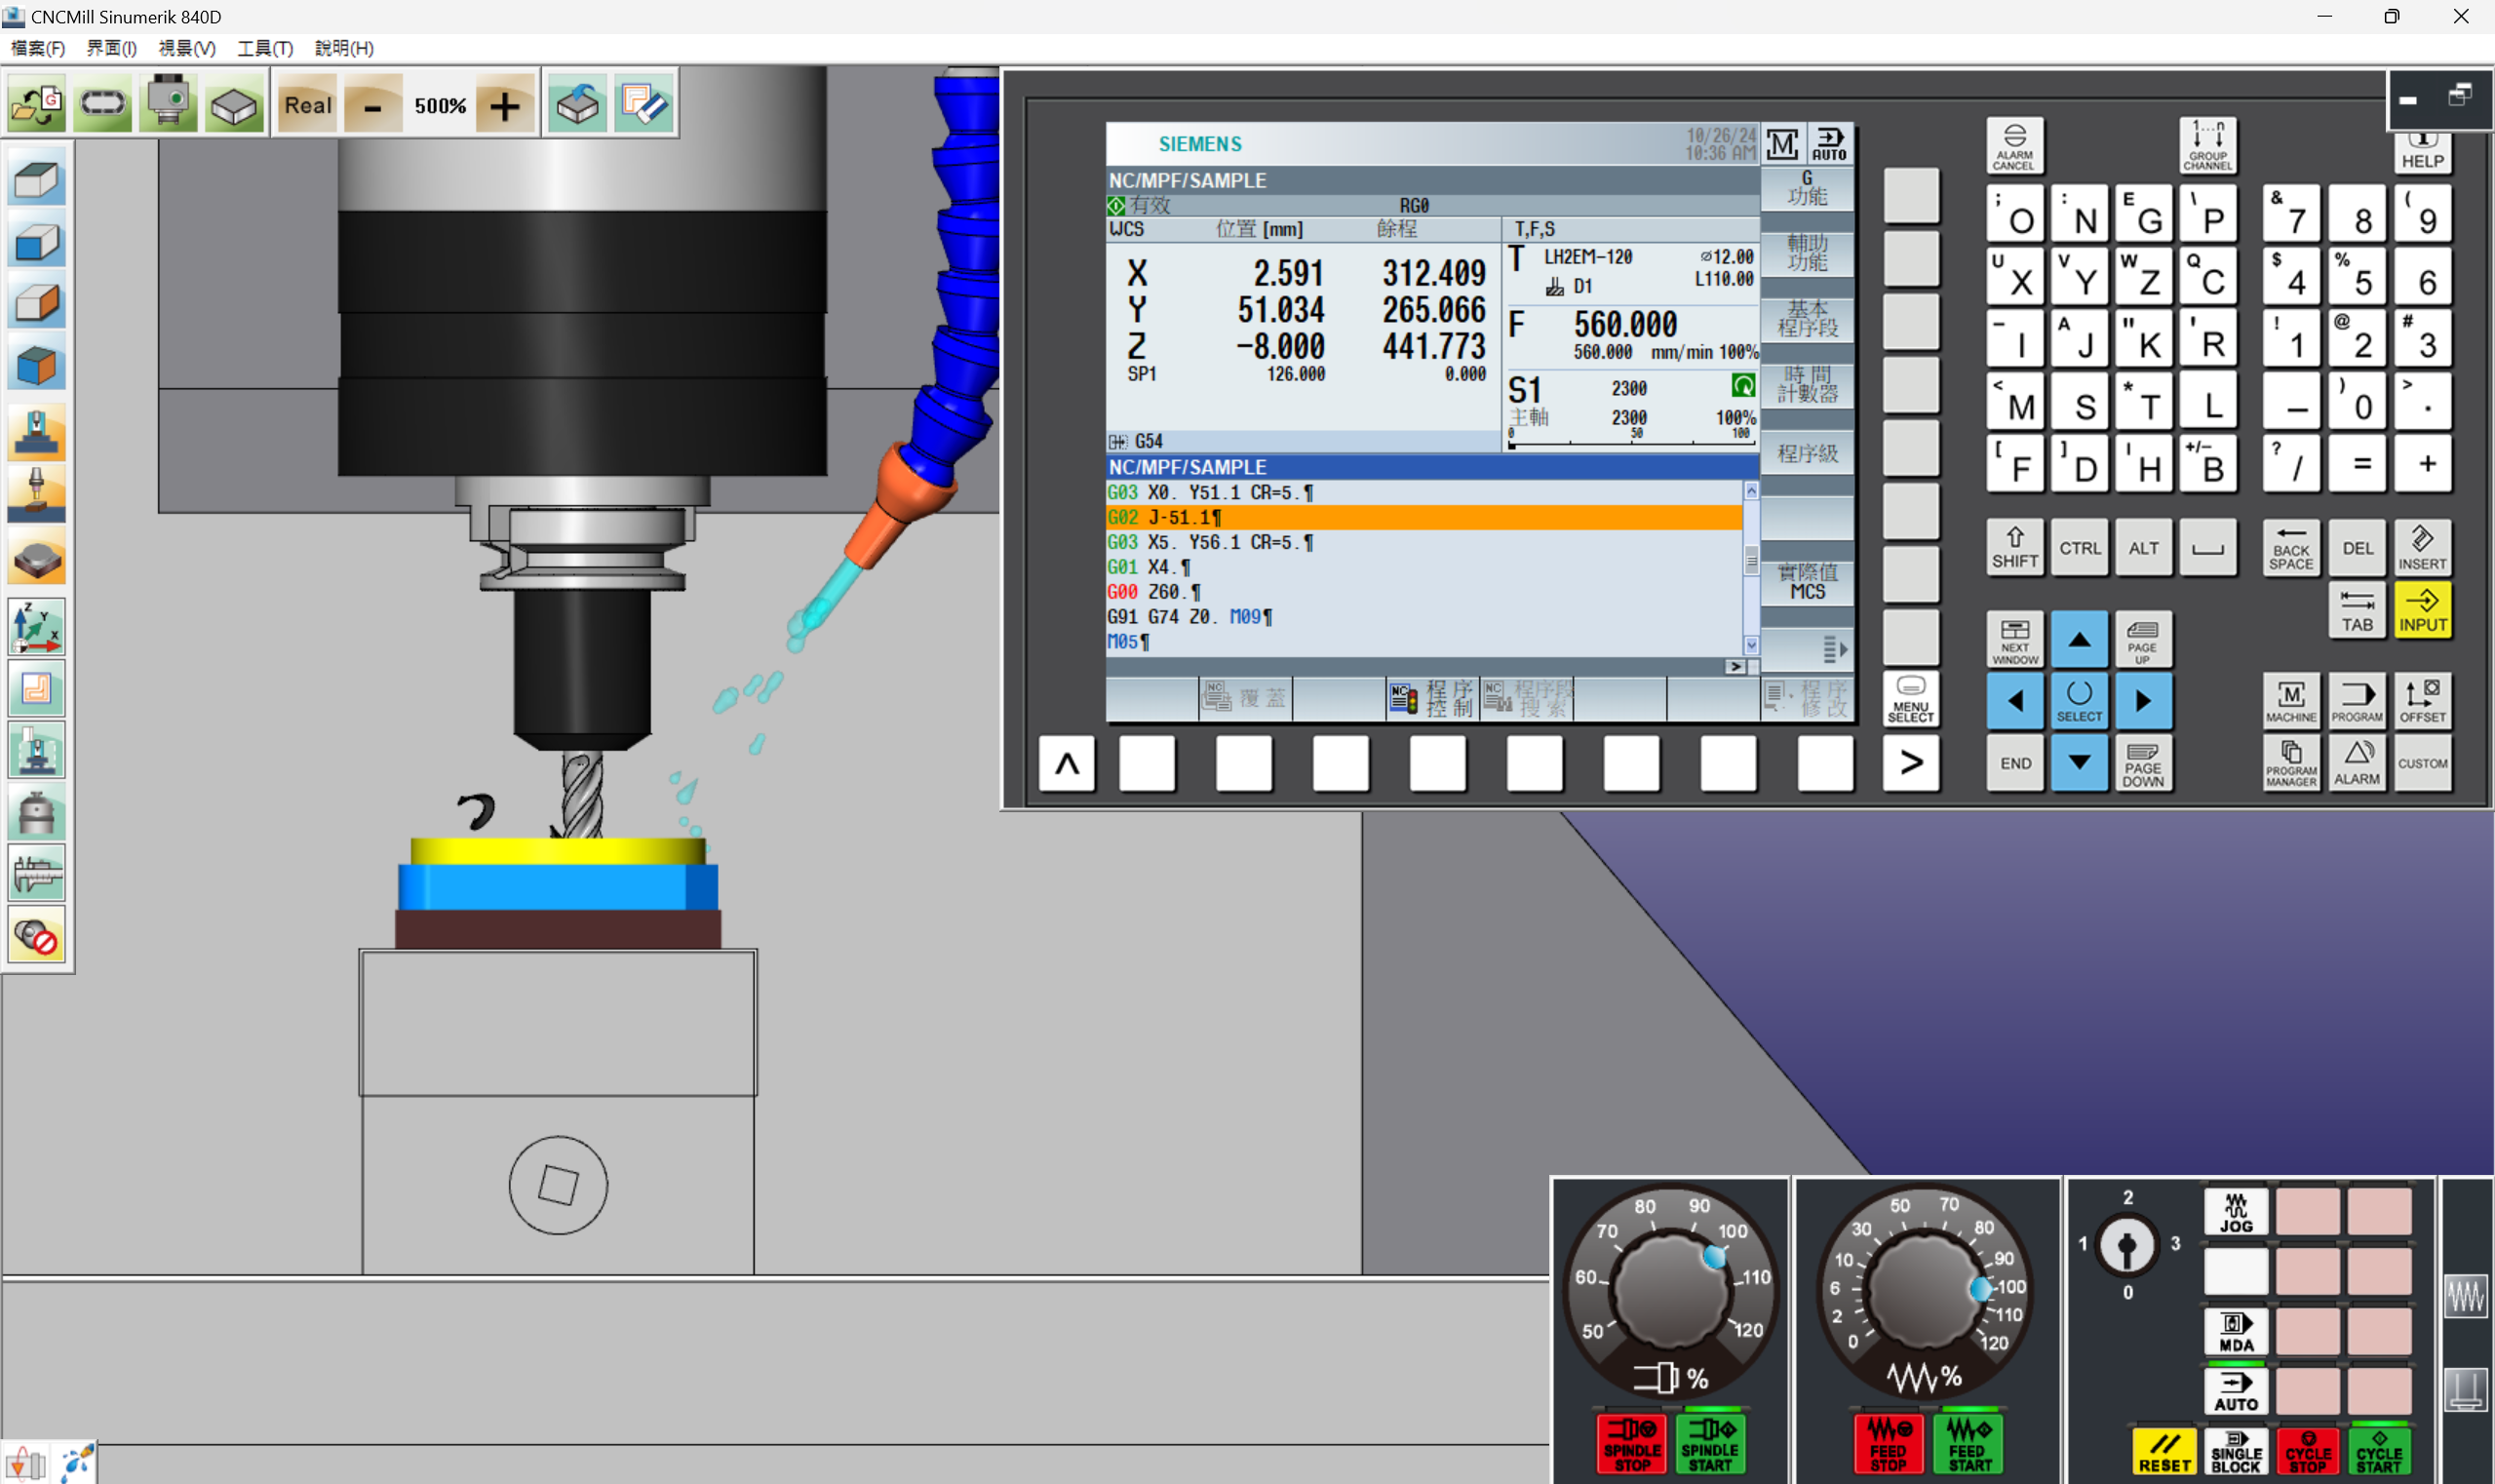Click ALARM CANCEL key
The width and height of the screenshot is (2495, 1484).
pyautogui.click(x=2014, y=146)
